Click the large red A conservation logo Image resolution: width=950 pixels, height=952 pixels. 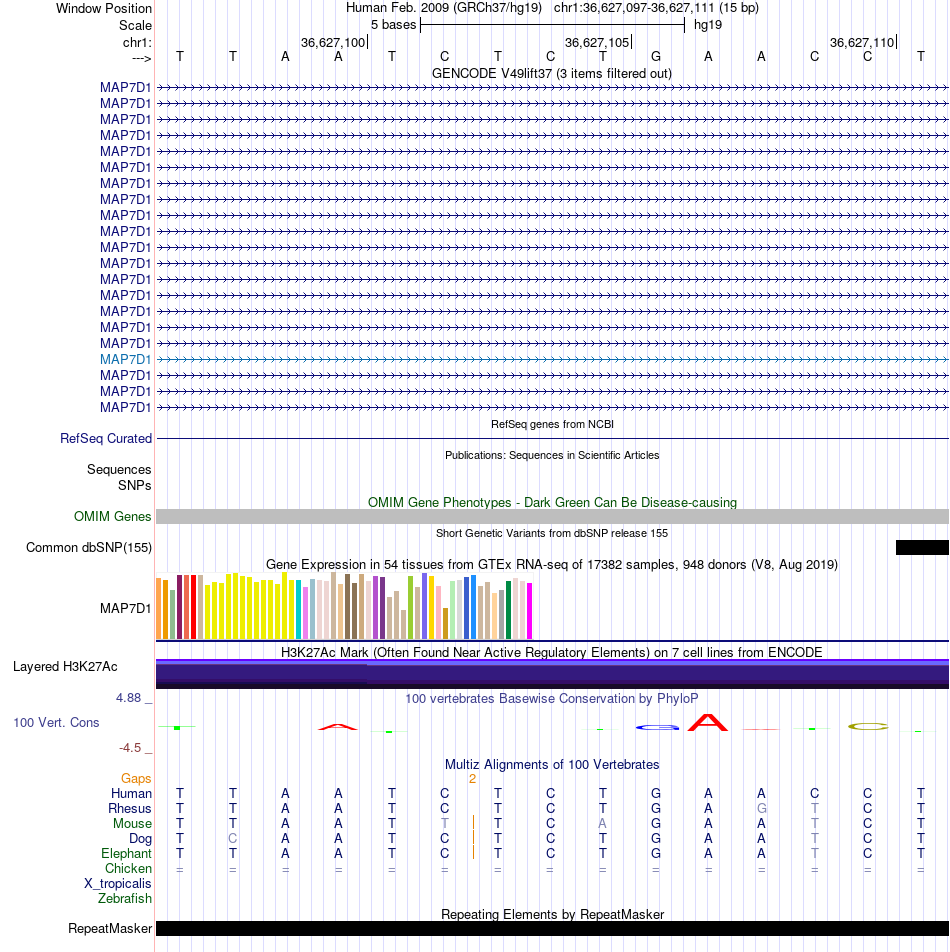tap(708, 722)
